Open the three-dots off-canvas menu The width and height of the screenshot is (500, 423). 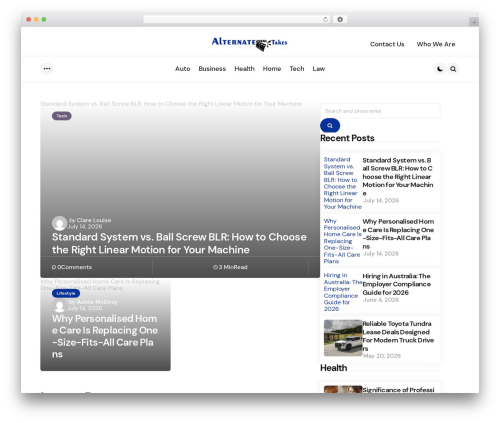click(x=47, y=69)
